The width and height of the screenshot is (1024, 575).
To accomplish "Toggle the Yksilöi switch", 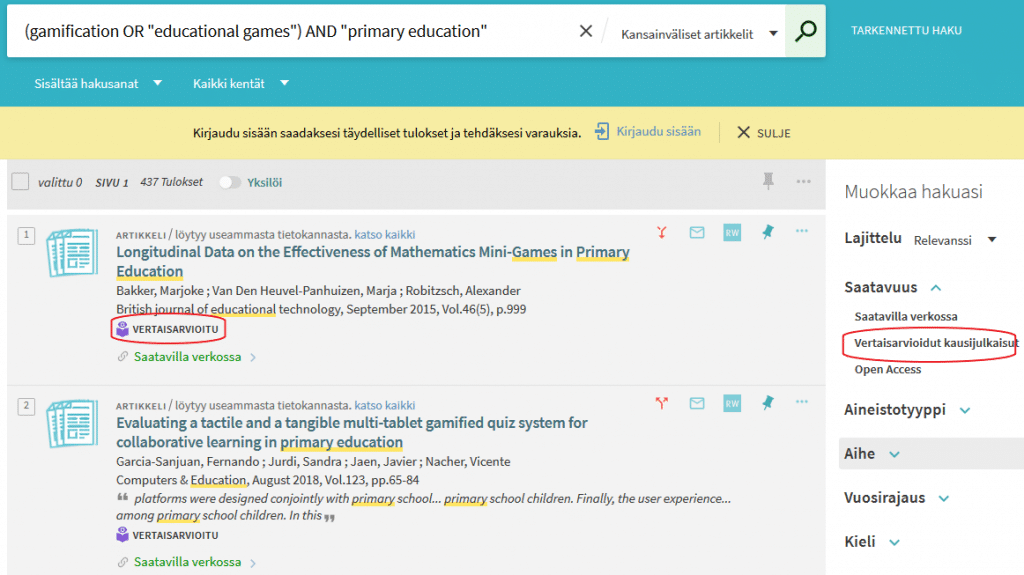I will point(230,182).
